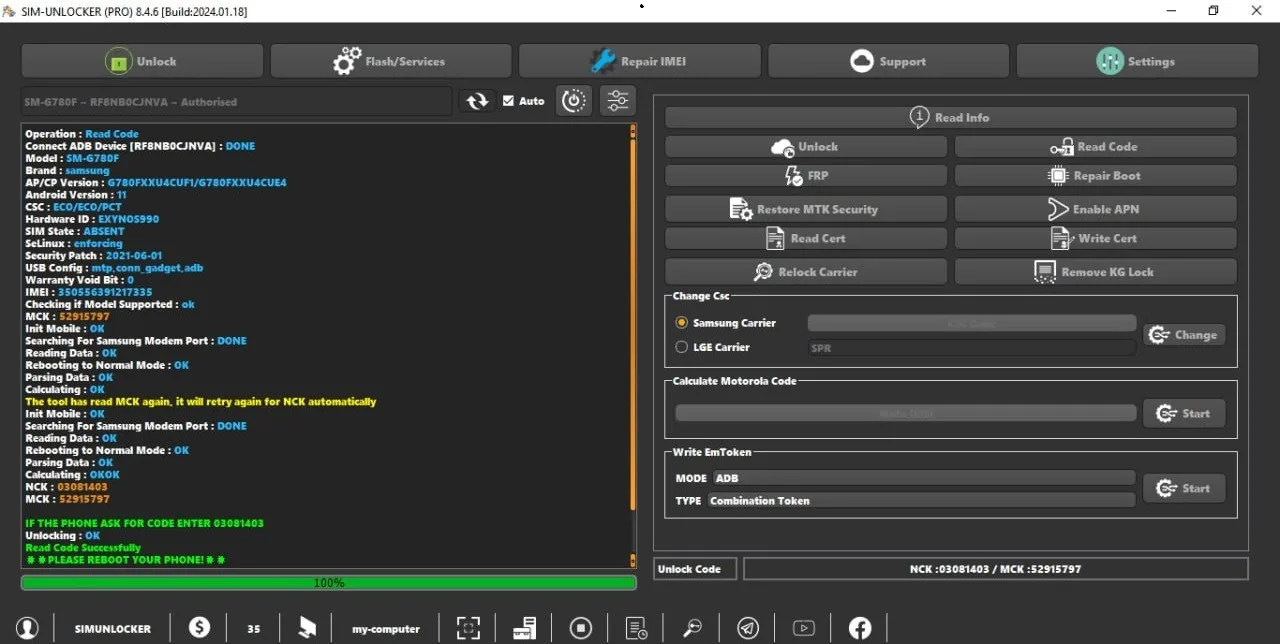1280x644 pixels.
Task: Click the Security Patch : 2021-06-01 line
Action: (x=93, y=256)
